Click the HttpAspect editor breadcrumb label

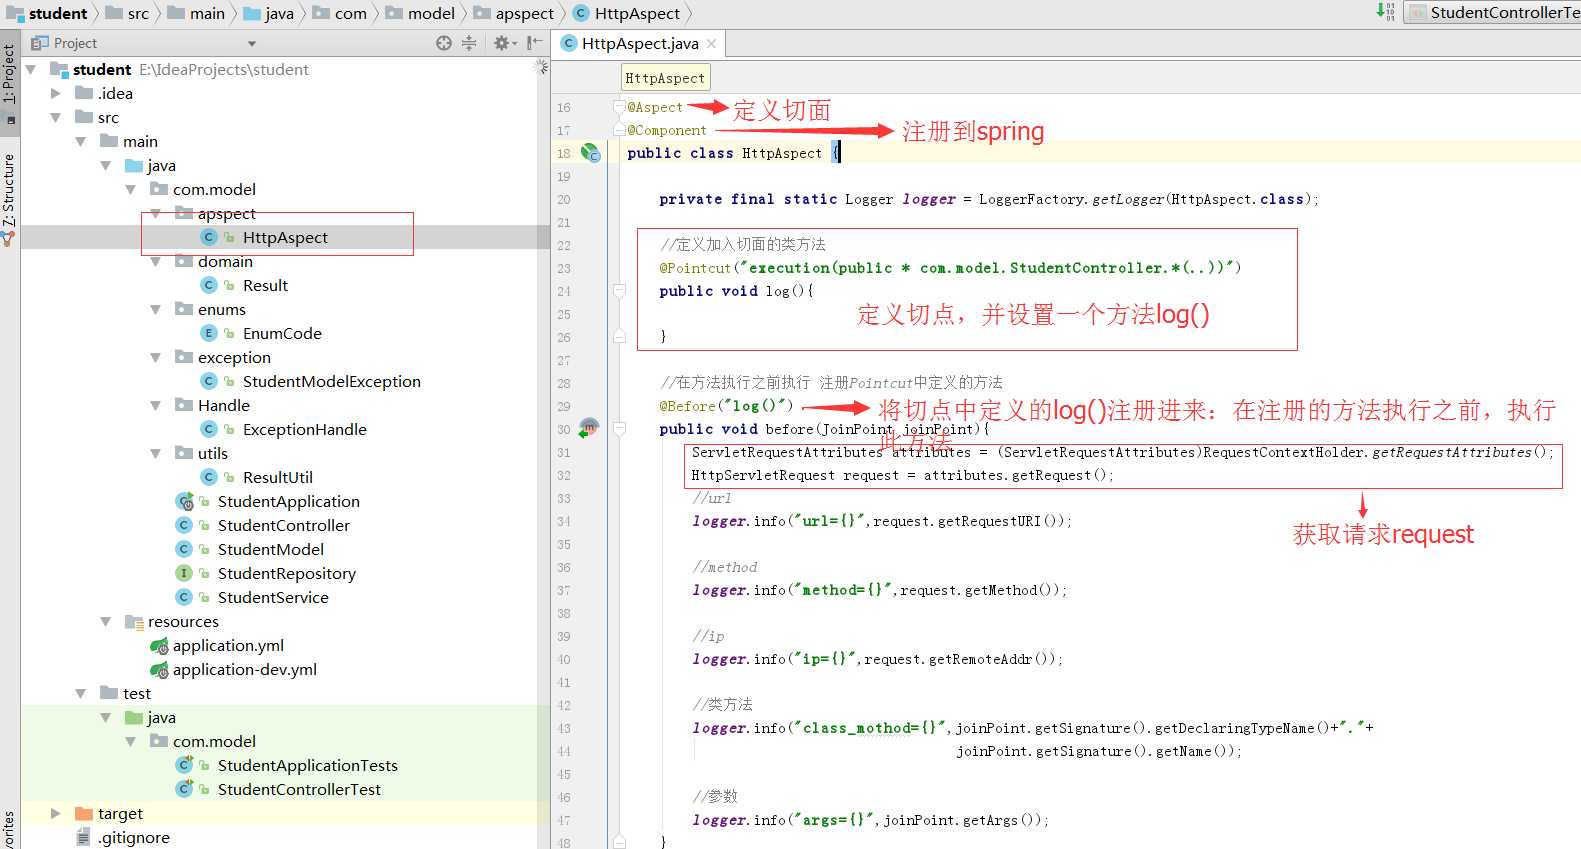(665, 78)
